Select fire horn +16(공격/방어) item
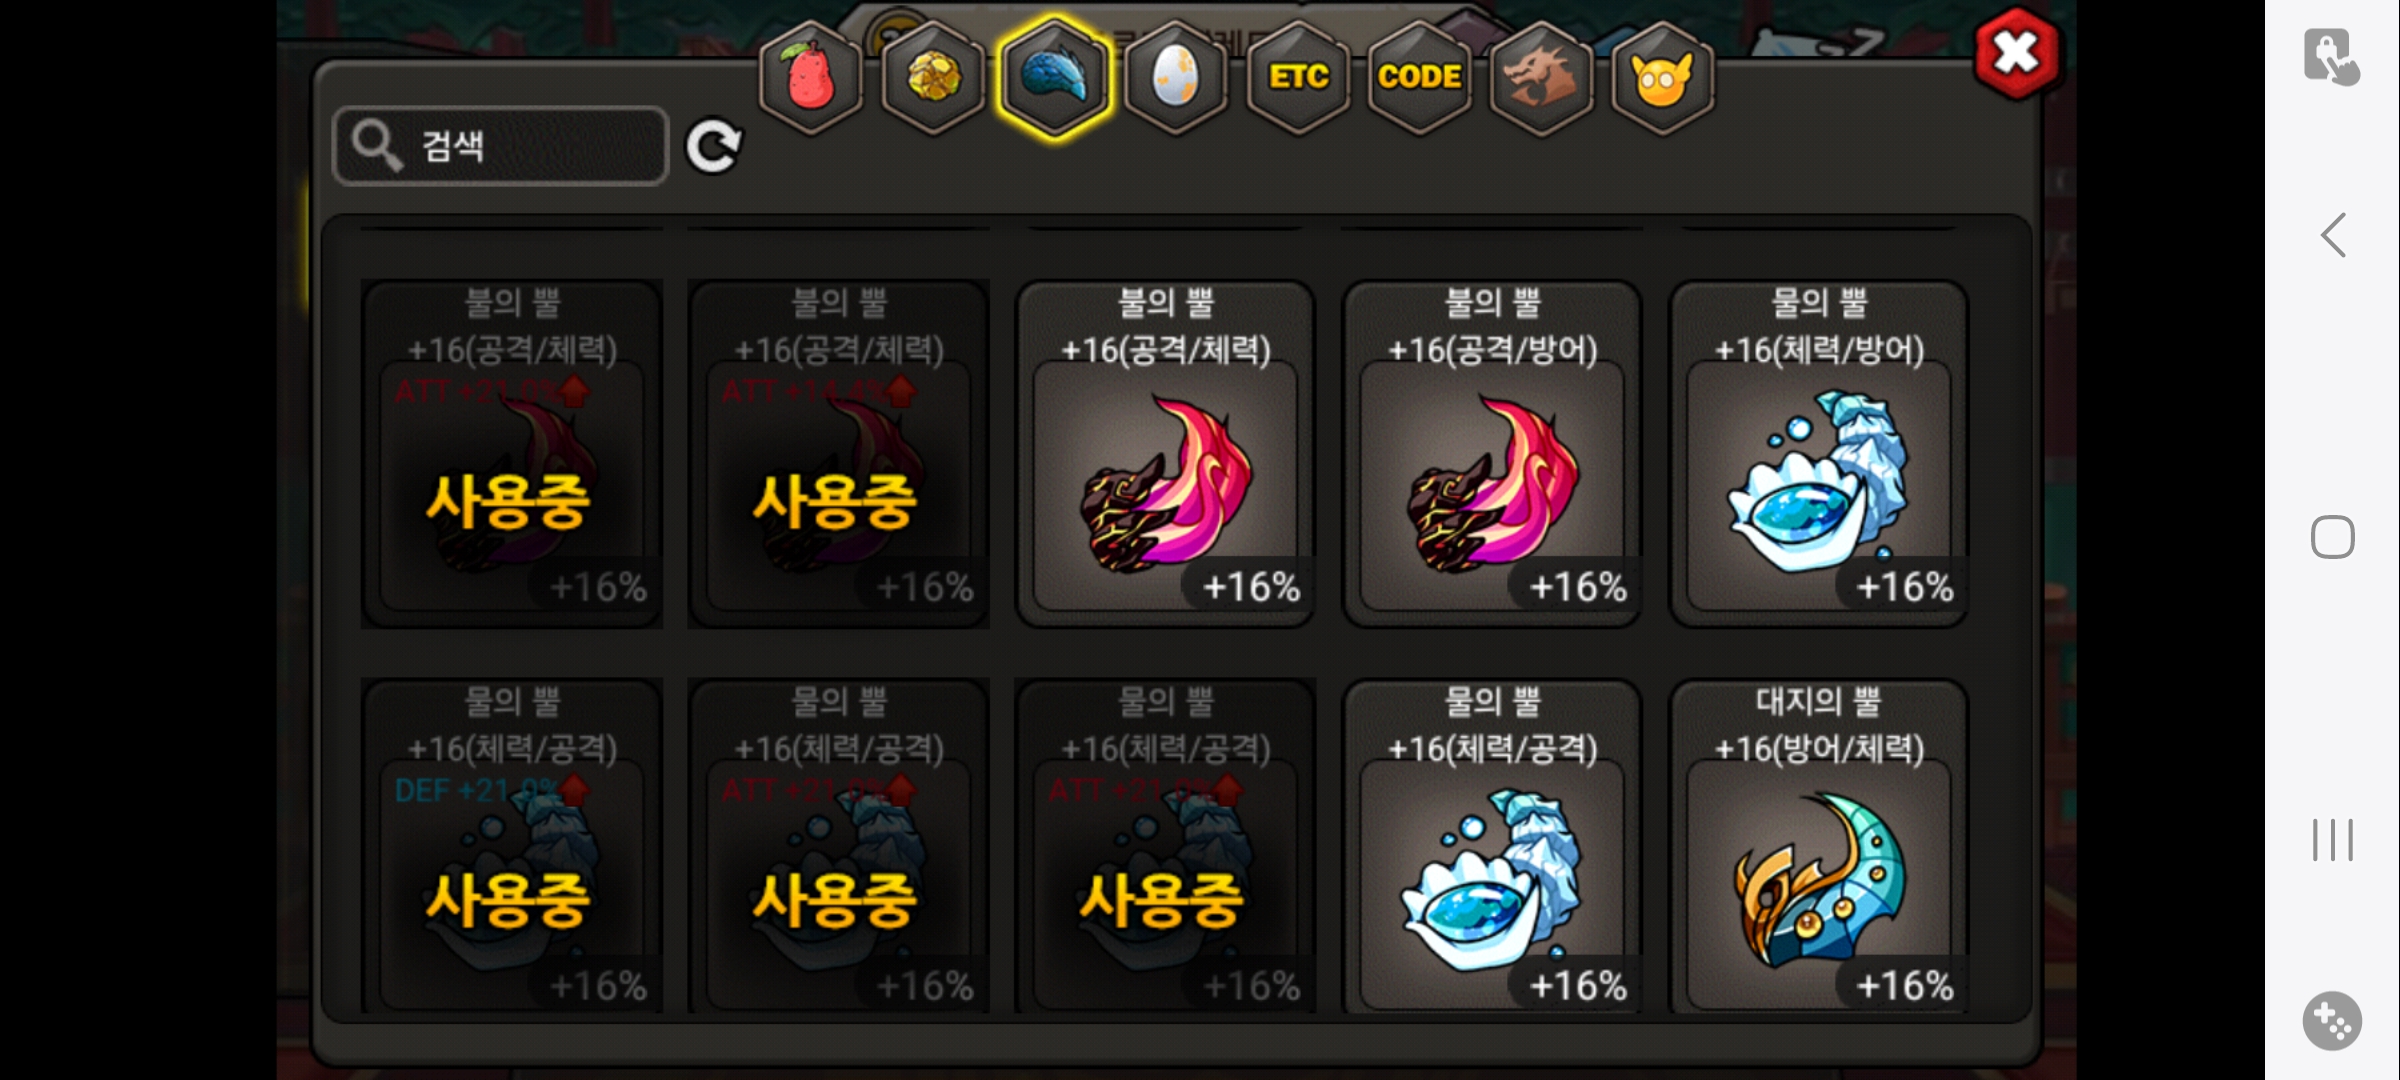The height and width of the screenshot is (1080, 2400). tap(1492, 454)
